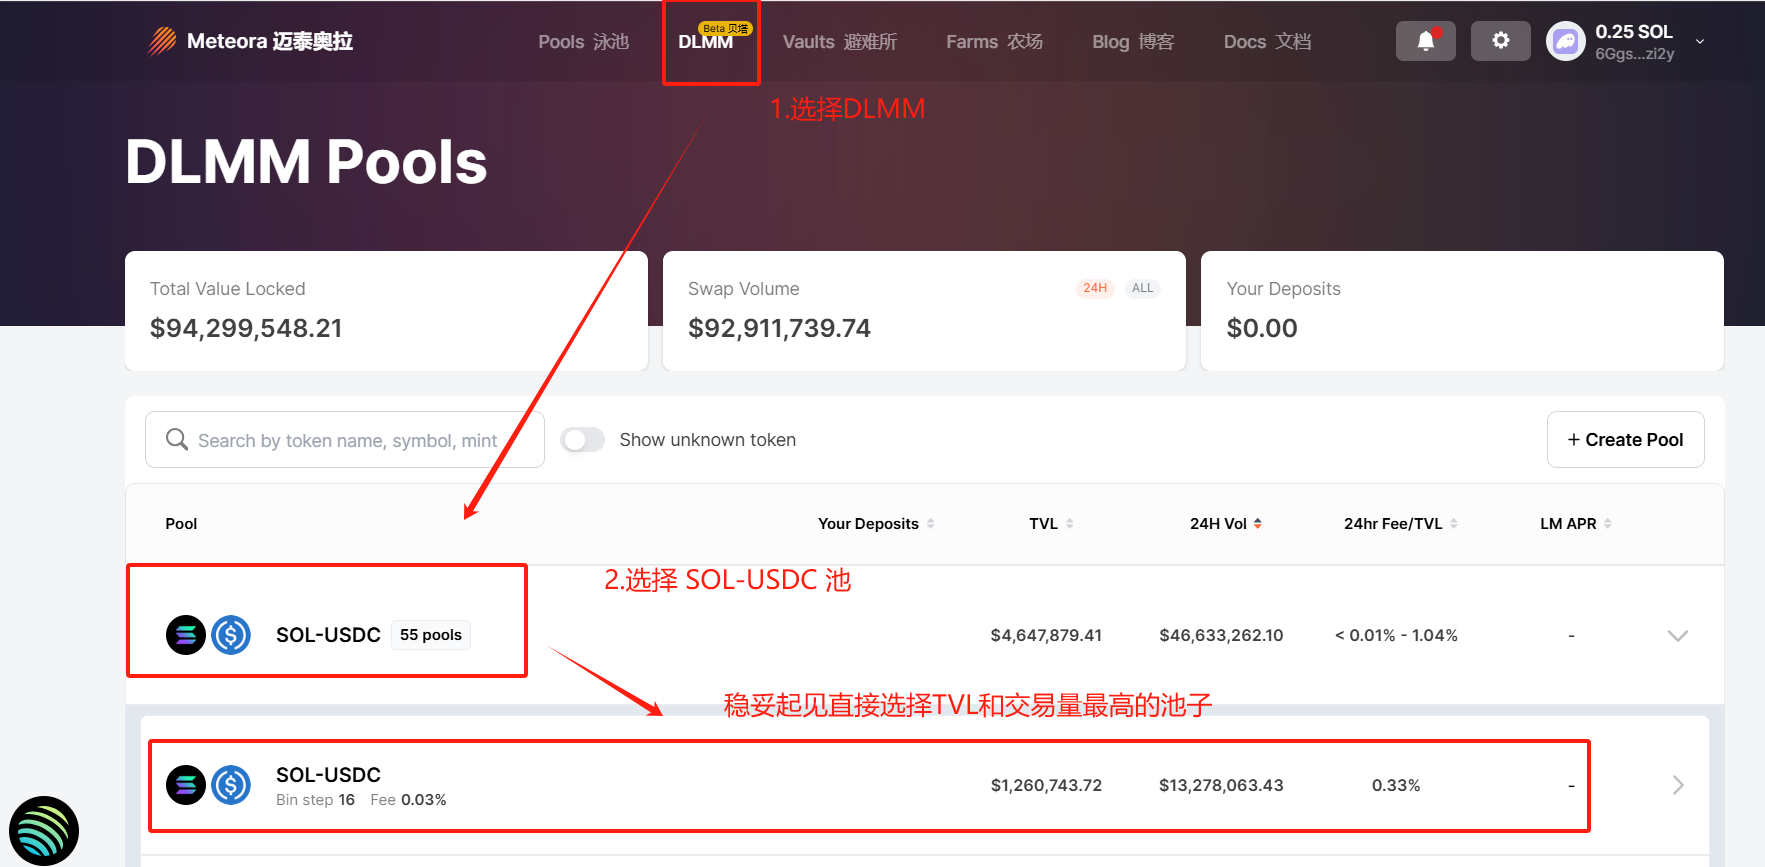Click USDC icon in Bin step 16 row

231,785
